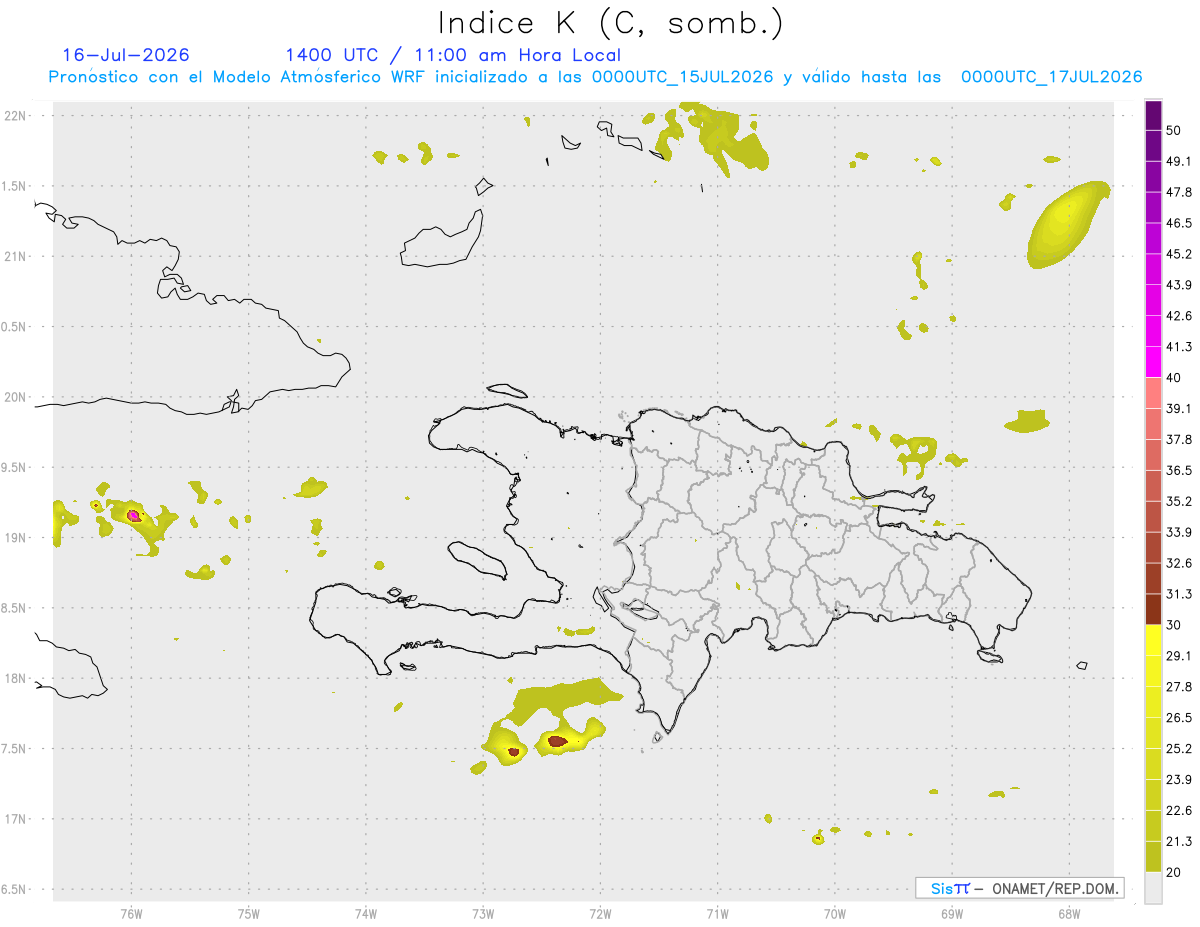This screenshot has height=927, width=1200.
Task: Click the "21N" latitude label
Action: 17,257
